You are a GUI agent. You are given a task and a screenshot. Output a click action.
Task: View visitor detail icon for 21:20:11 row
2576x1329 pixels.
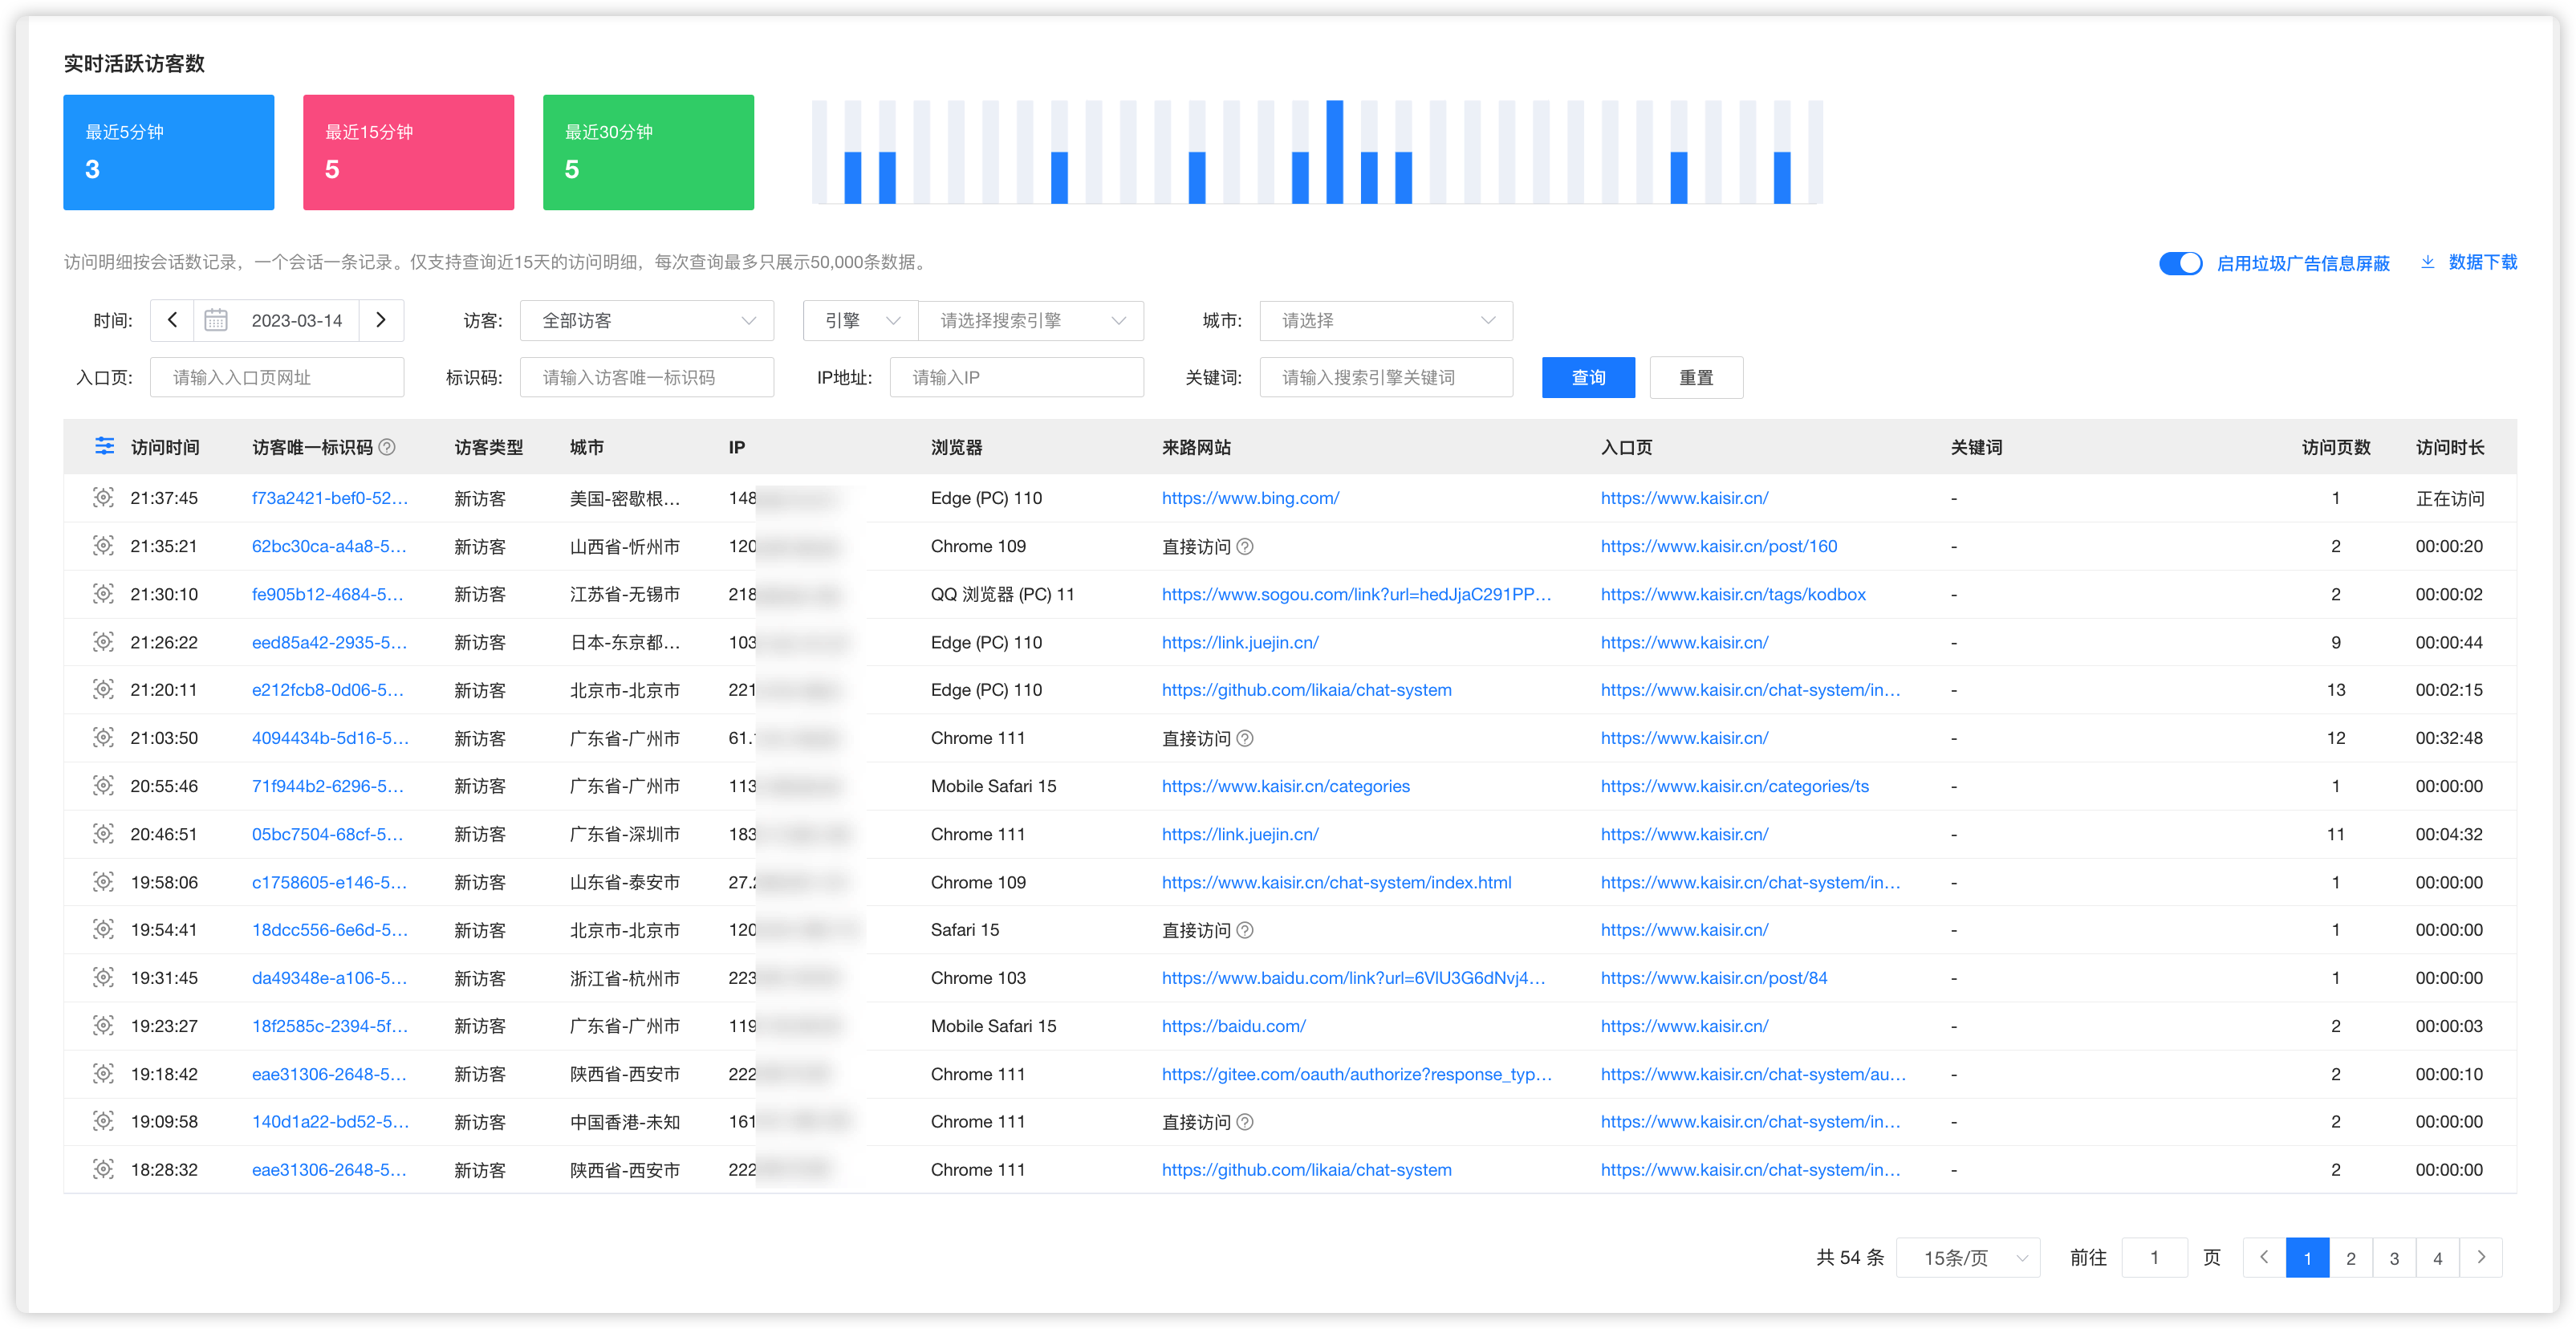point(103,689)
